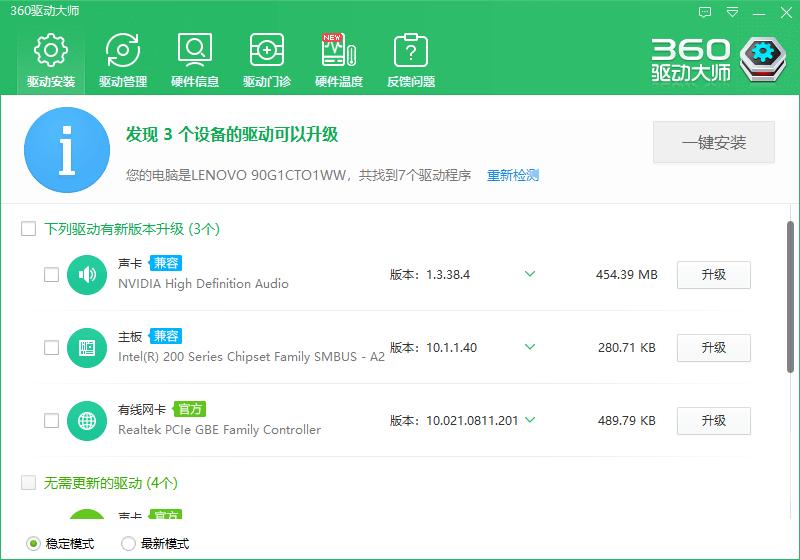The height and width of the screenshot is (560, 800).
Task: Click the Realtek PCIe GBE Family Controller text
Action: (x=219, y=429)
